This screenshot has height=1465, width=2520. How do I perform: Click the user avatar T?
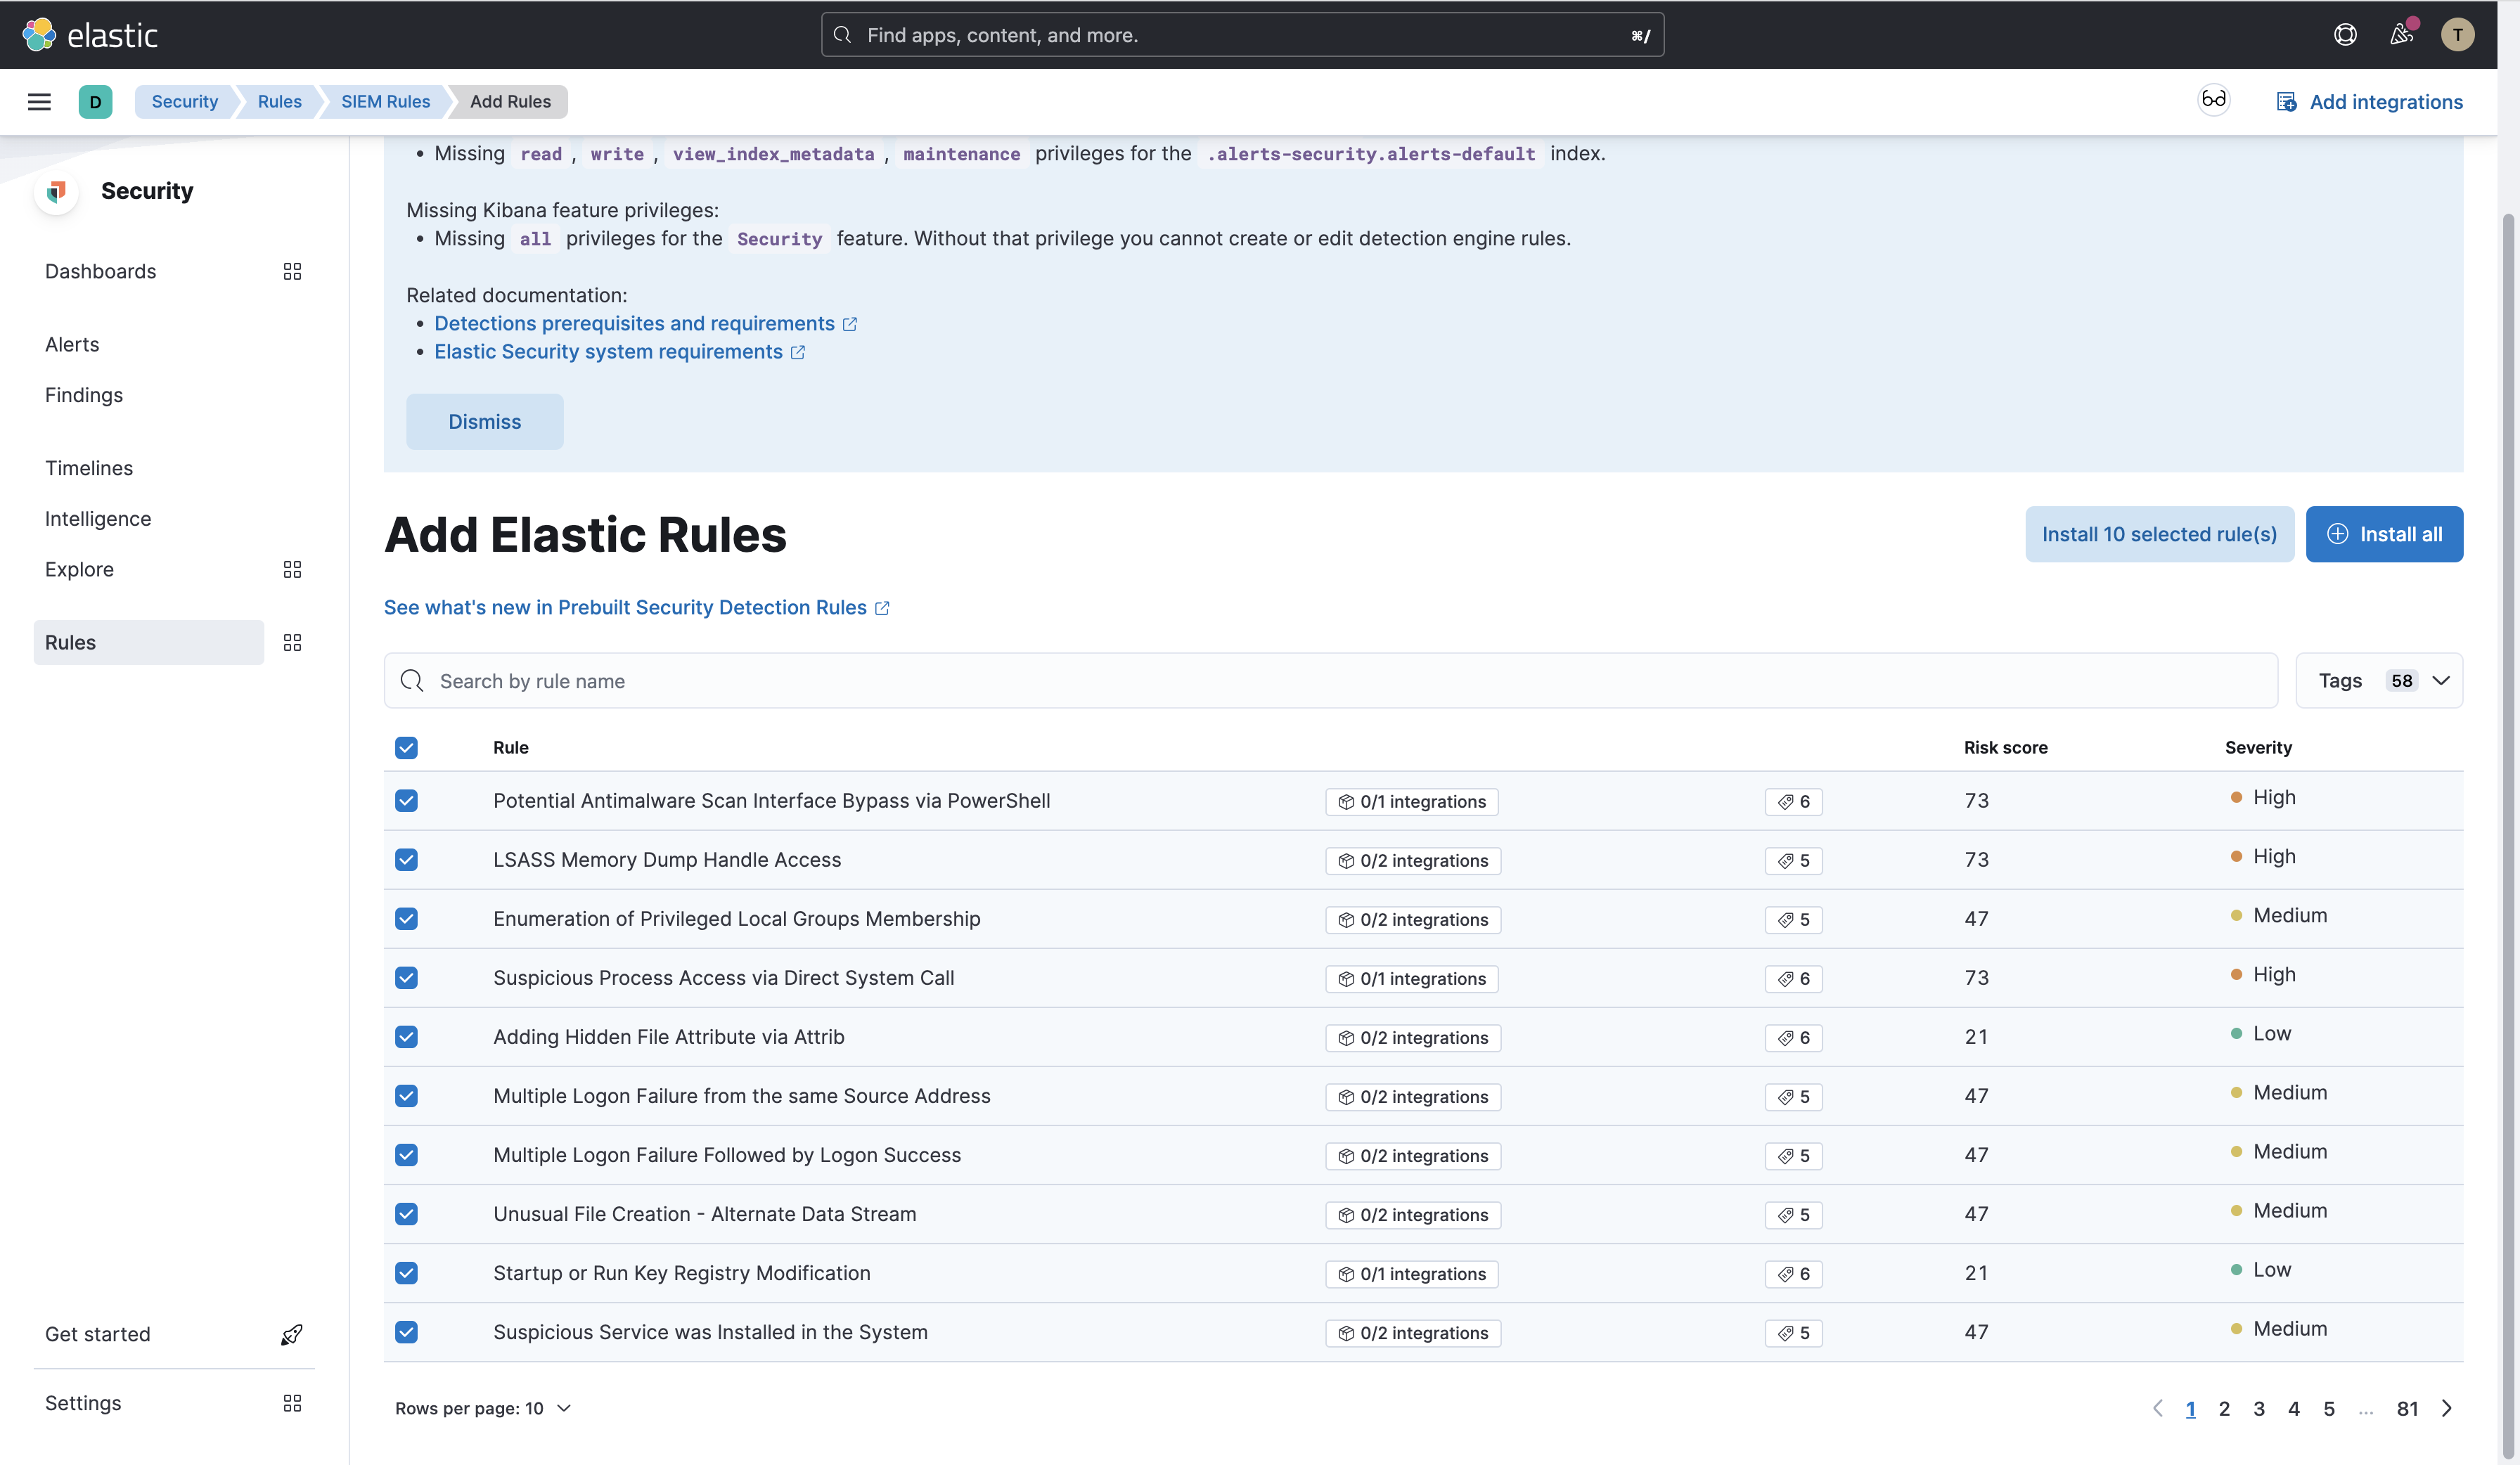2457,35
